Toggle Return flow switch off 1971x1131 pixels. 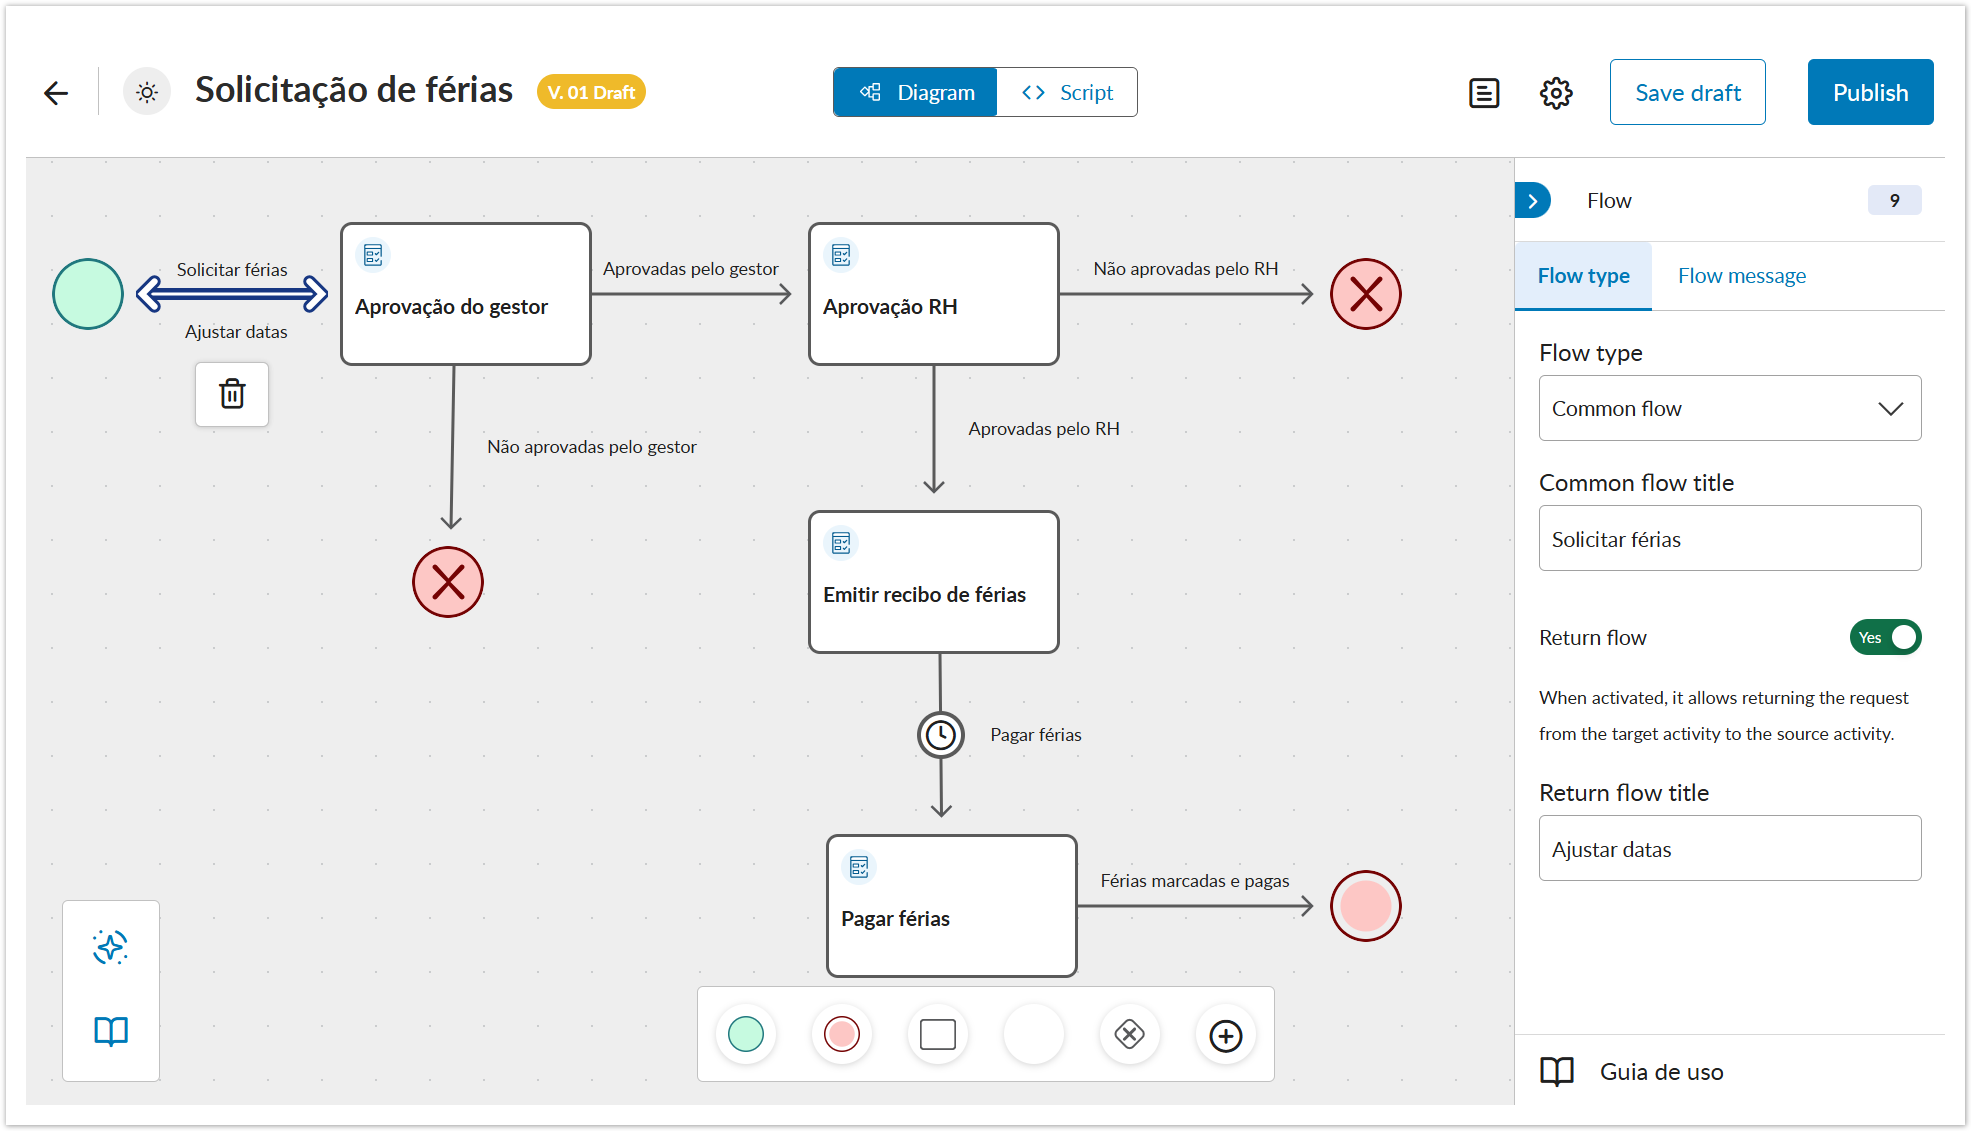(1885, 638)
